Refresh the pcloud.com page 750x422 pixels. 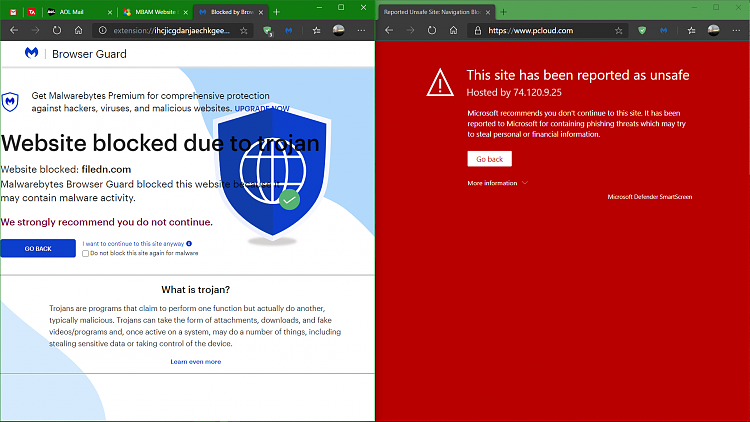click(x=432, y=31)
